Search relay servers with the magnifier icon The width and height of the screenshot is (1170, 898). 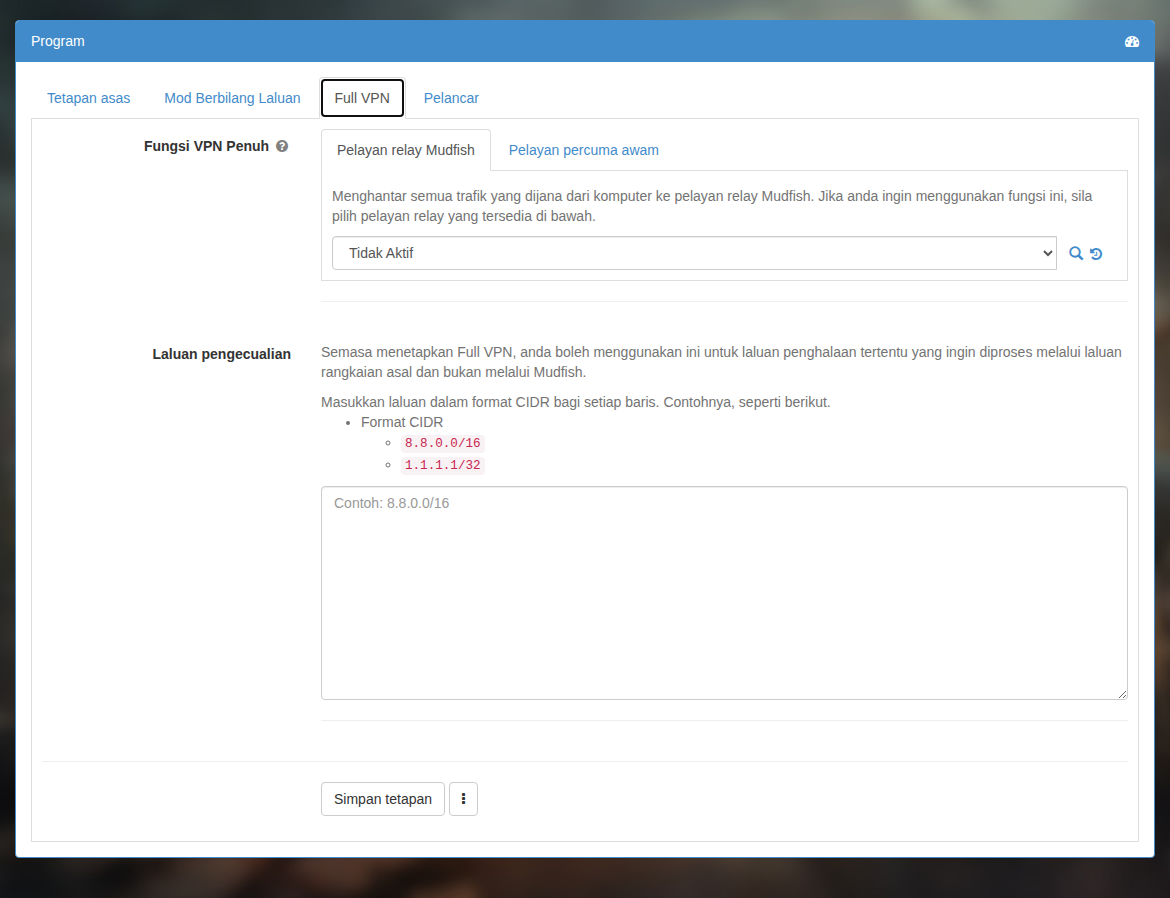(1075, 253)
